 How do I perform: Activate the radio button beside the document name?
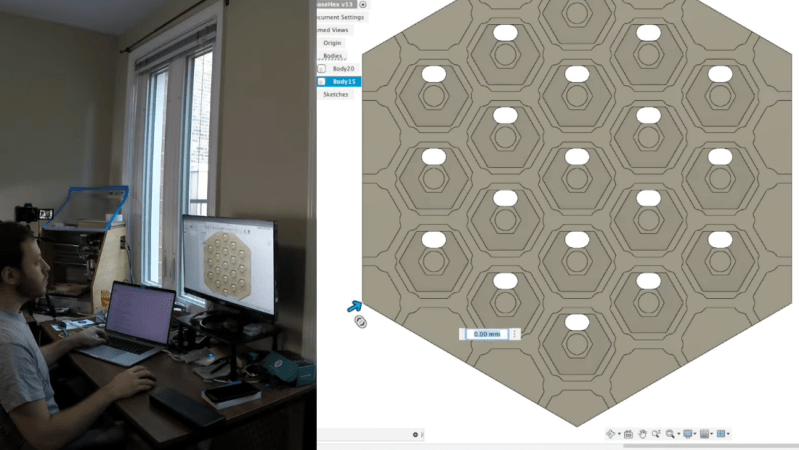tap(363, 5)
